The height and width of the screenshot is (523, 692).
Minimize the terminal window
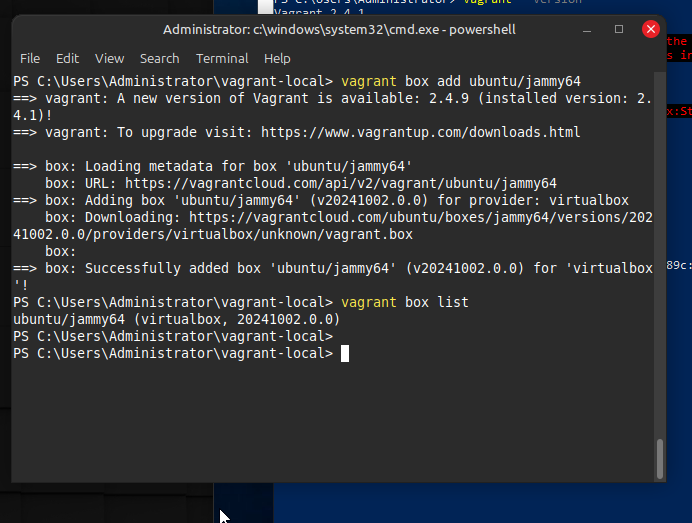point(589,30)
